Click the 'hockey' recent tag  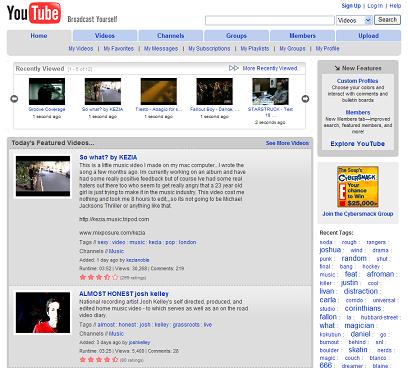[x=371, y=267]
